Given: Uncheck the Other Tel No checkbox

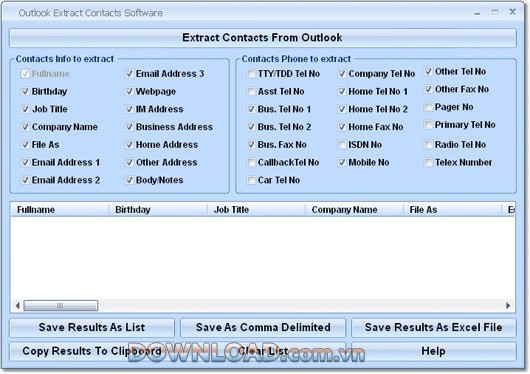Looking at the screenshot, I should pyautogui.click(x=428, y=71).
